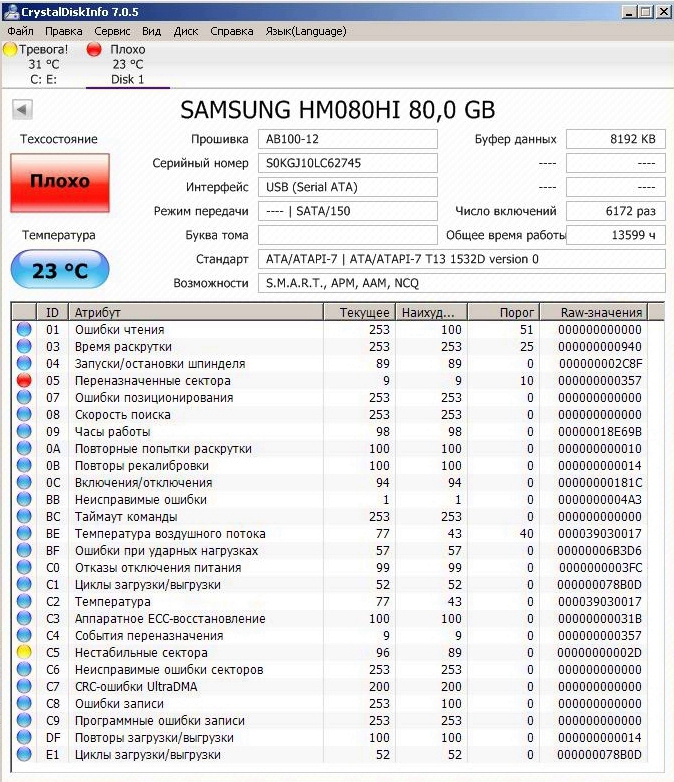Viewport: 674px width, 782px height.
Task: Select the Таймаут команды row
Action: click(x=329, y=516)
